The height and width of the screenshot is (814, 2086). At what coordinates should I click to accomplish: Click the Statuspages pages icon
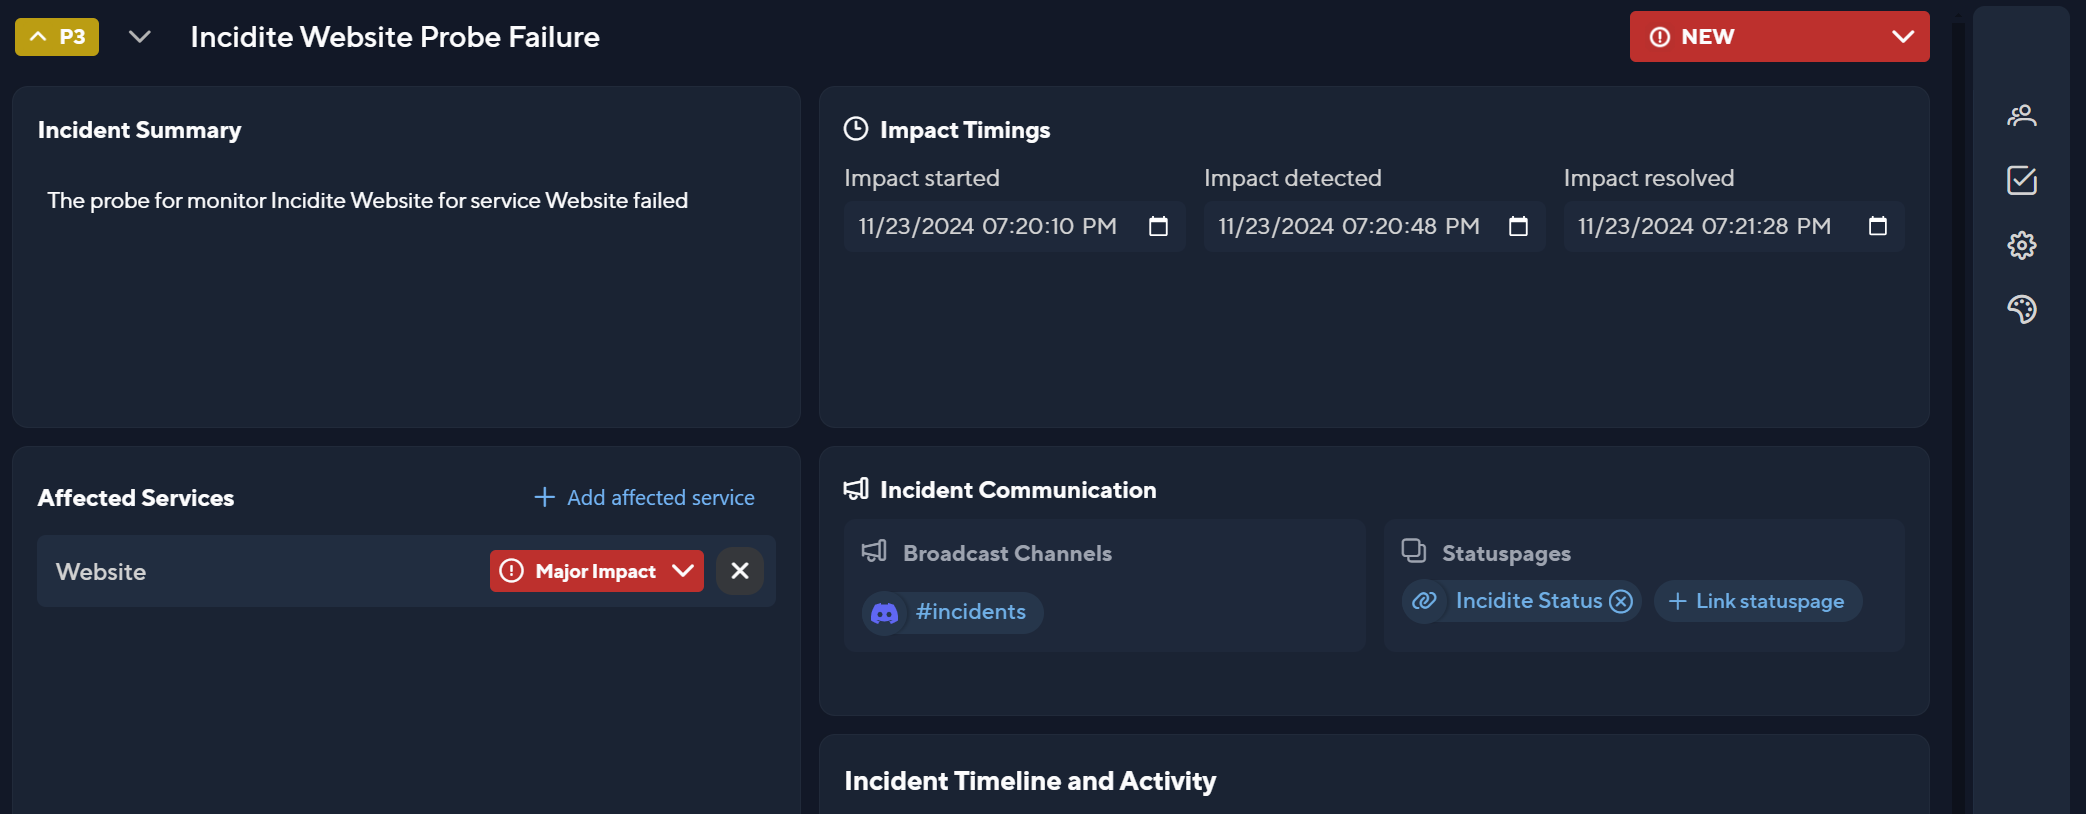coord(1414,551)
